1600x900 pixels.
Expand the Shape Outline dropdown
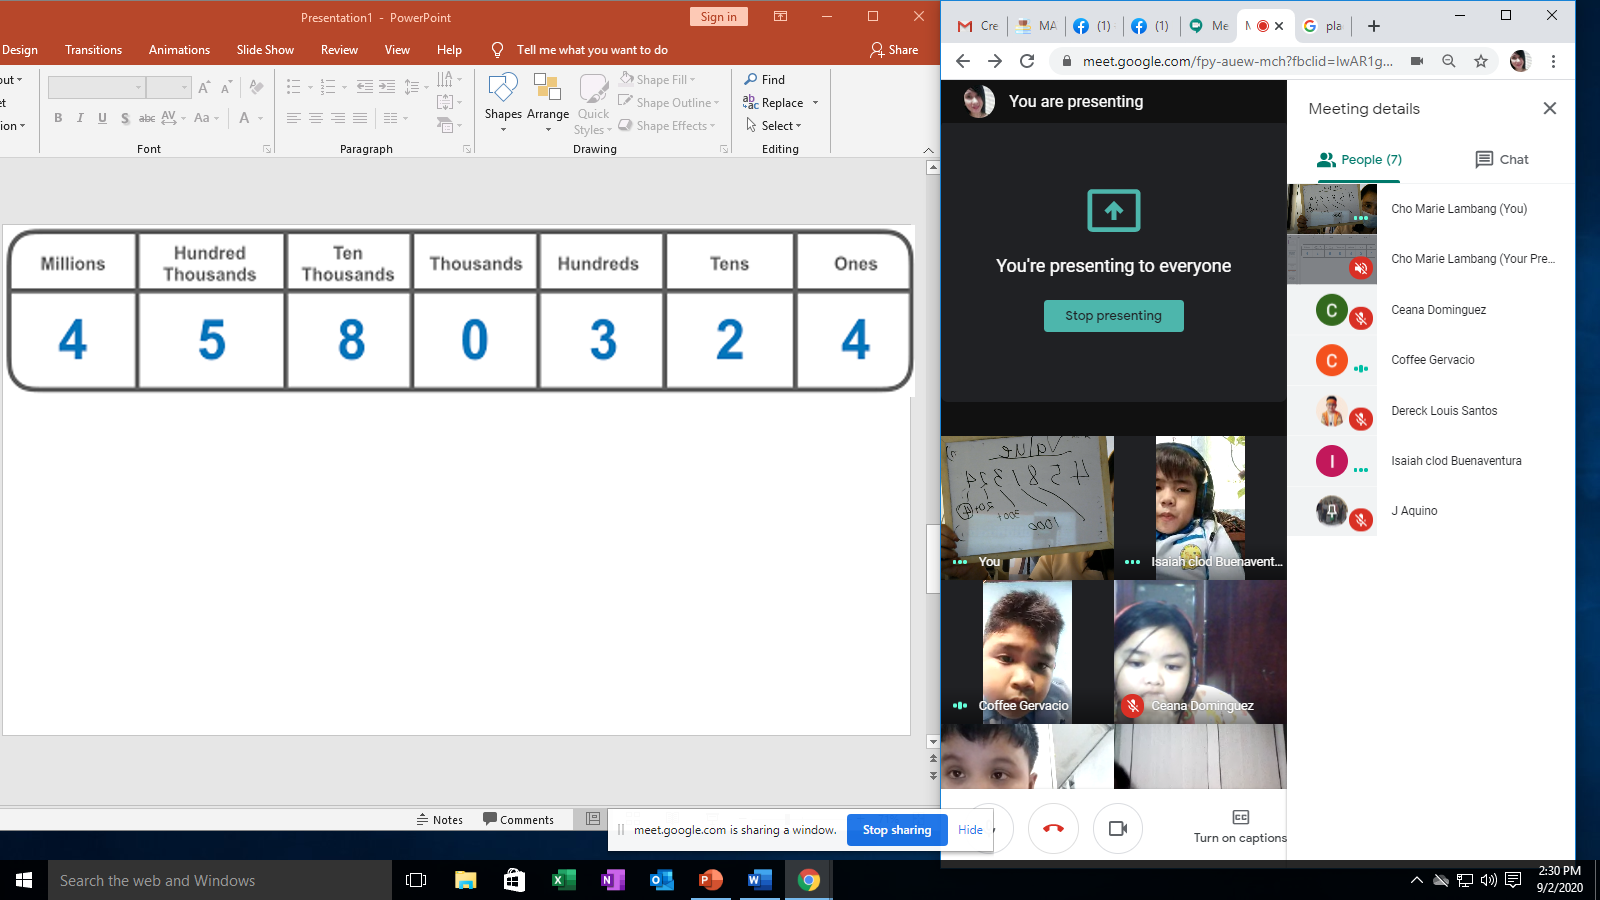(x=717, y=103)
